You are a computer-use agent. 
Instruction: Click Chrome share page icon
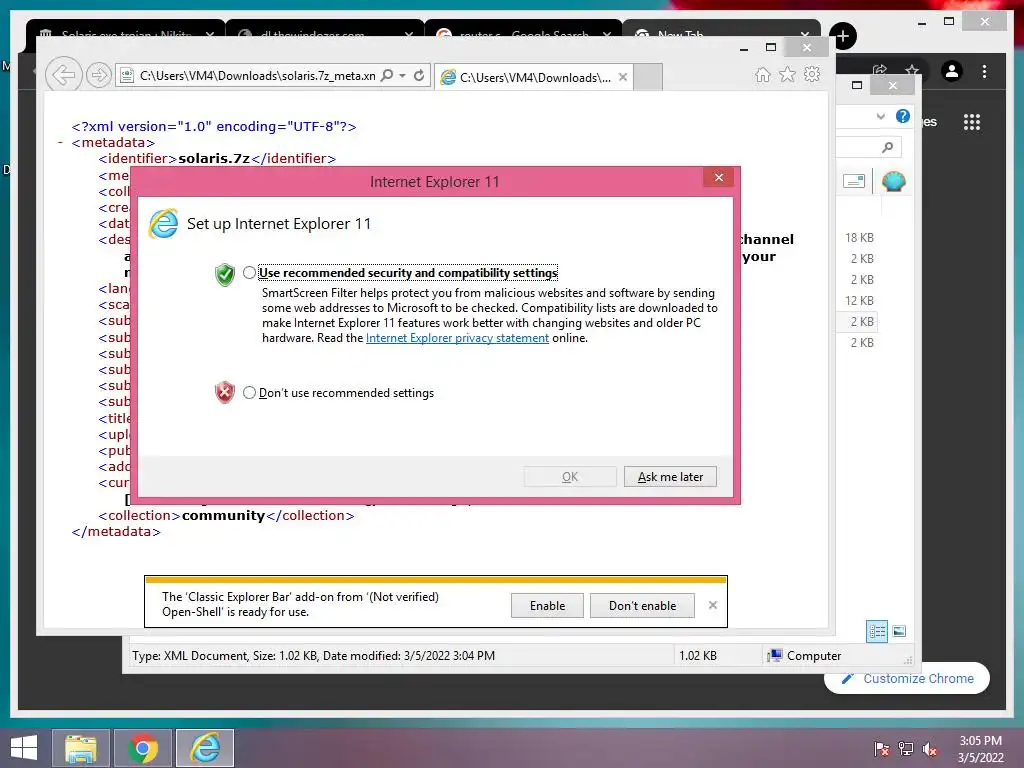[880, 69]
